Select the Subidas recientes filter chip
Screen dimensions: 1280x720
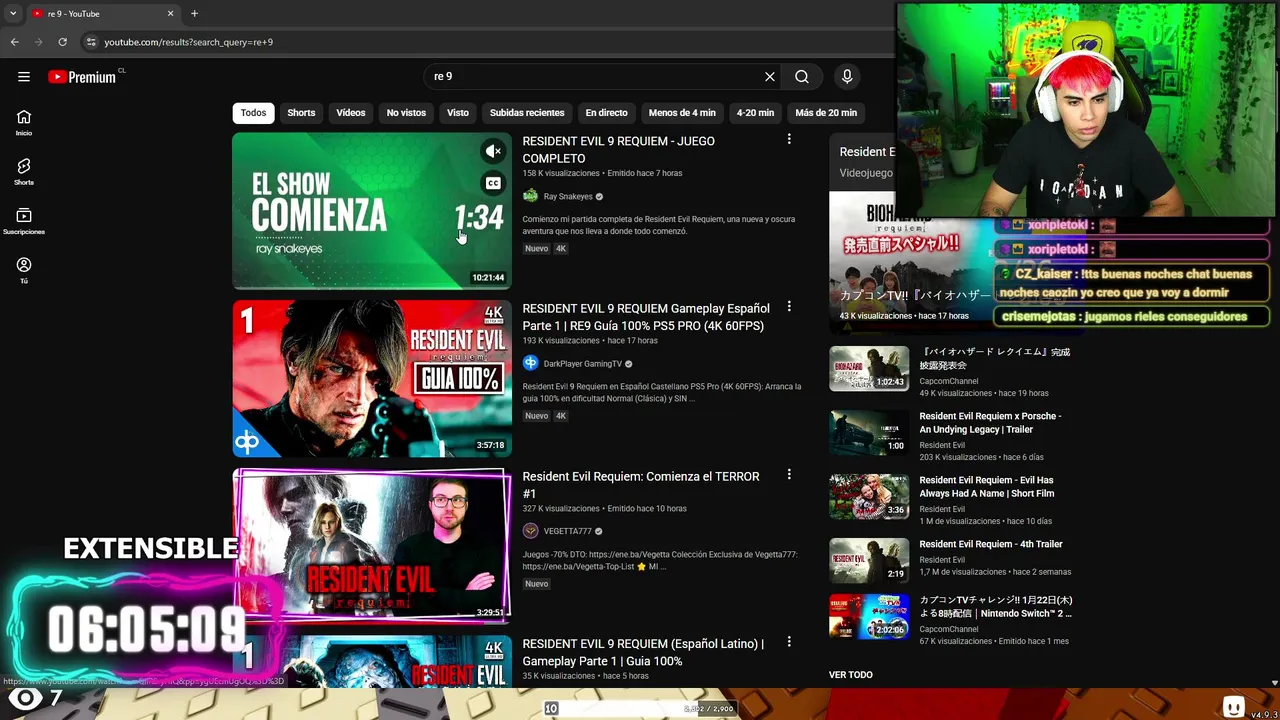[527, 113]
